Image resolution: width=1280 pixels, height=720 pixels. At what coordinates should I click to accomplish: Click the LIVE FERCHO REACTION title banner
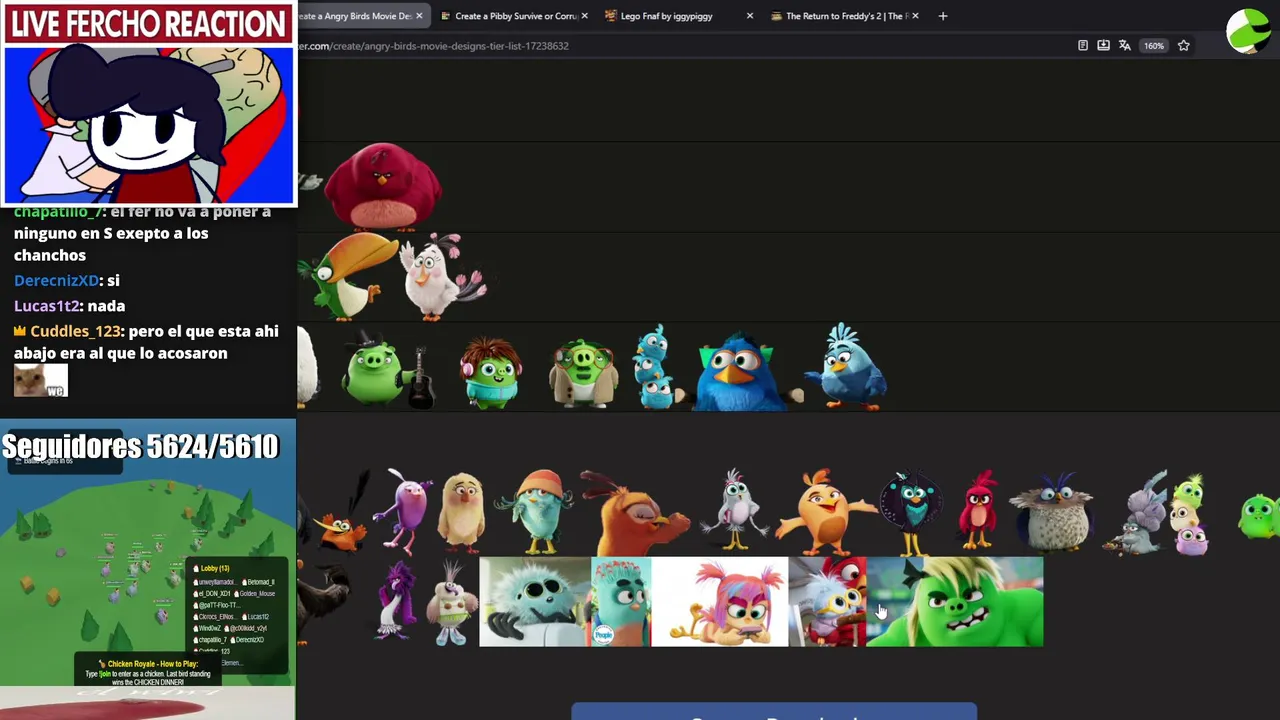click(x=149, y=24)
